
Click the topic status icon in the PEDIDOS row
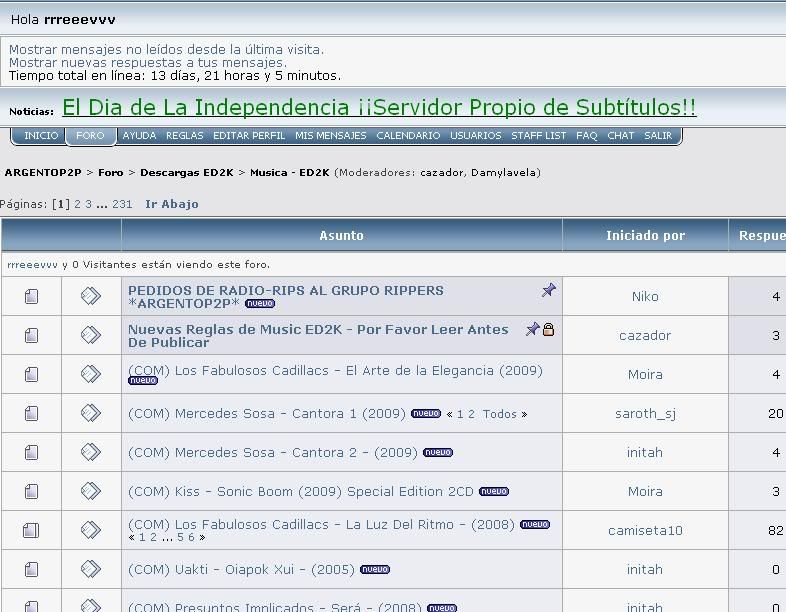(x=31, y=296)
